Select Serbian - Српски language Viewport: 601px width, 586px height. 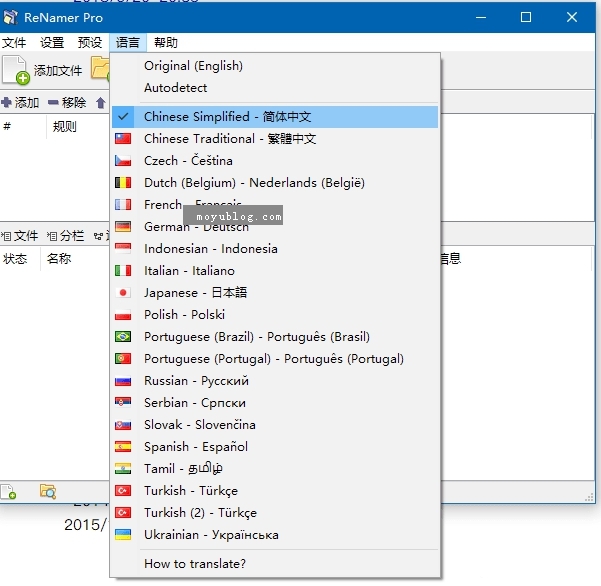coord(275,403)
